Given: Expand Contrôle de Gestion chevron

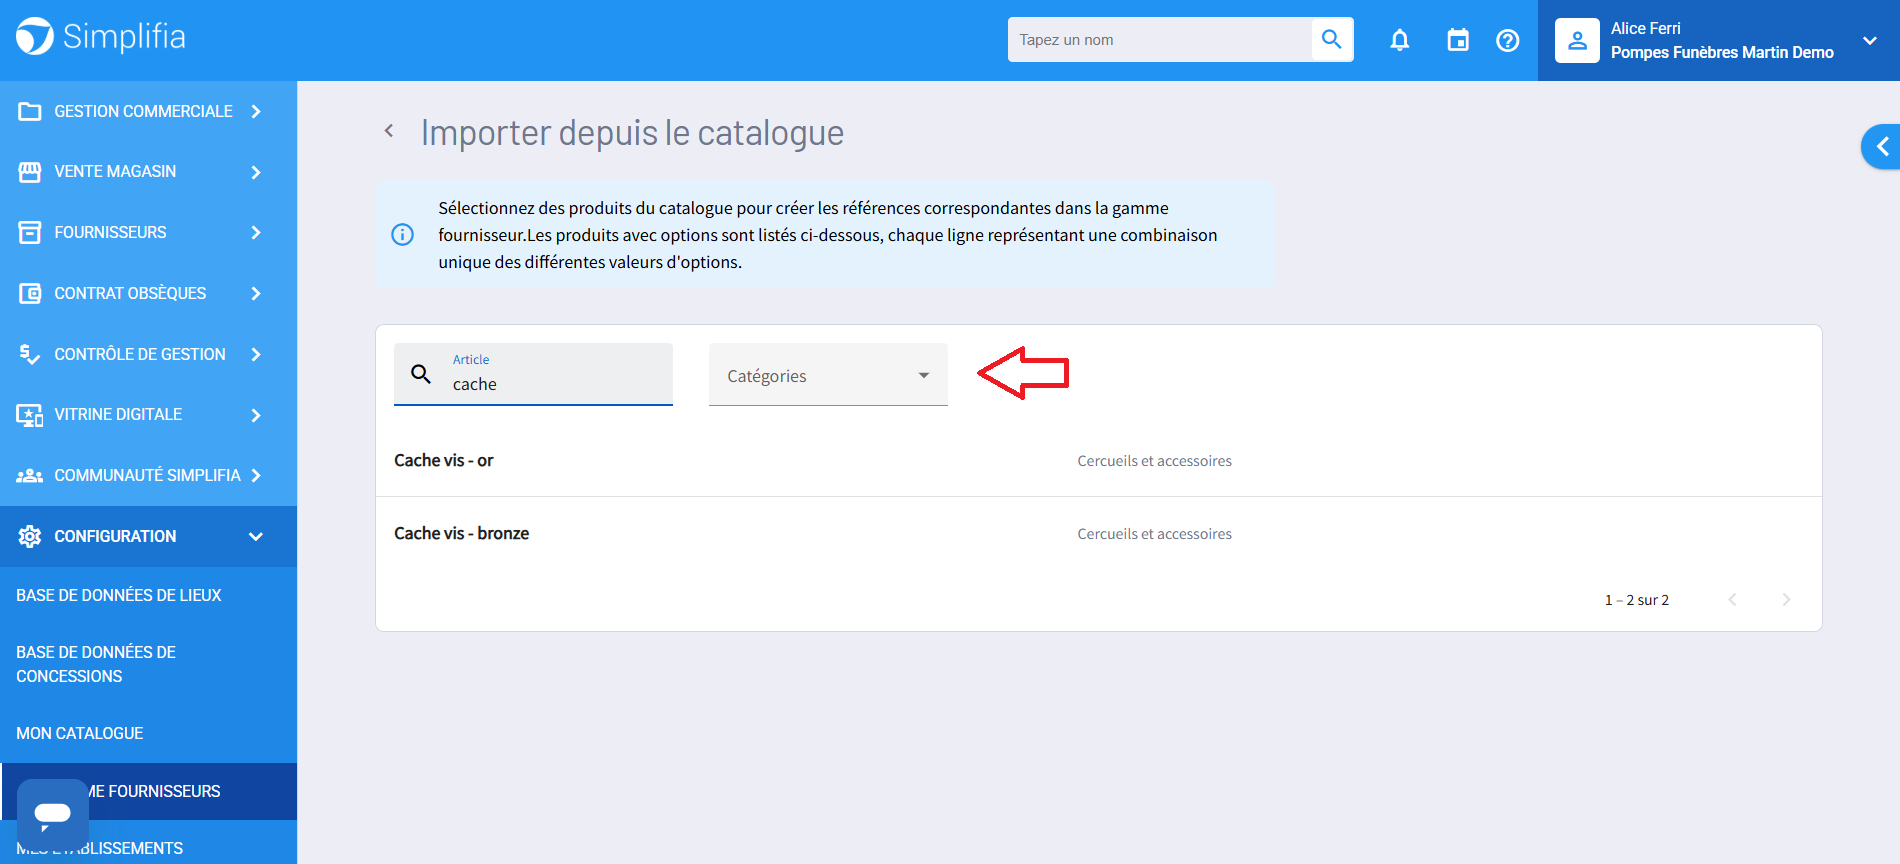Looking at the screenshot, I should tap(256, 354).
